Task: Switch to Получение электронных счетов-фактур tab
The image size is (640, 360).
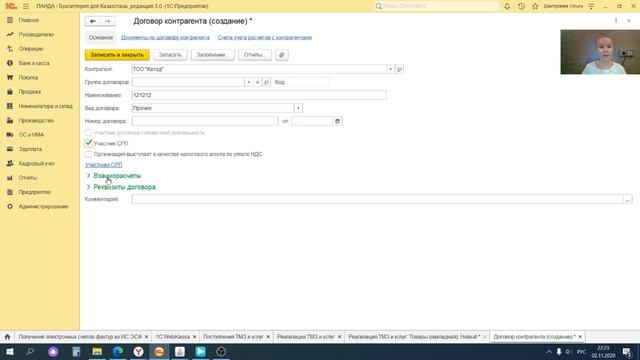Action: (80, 337)
